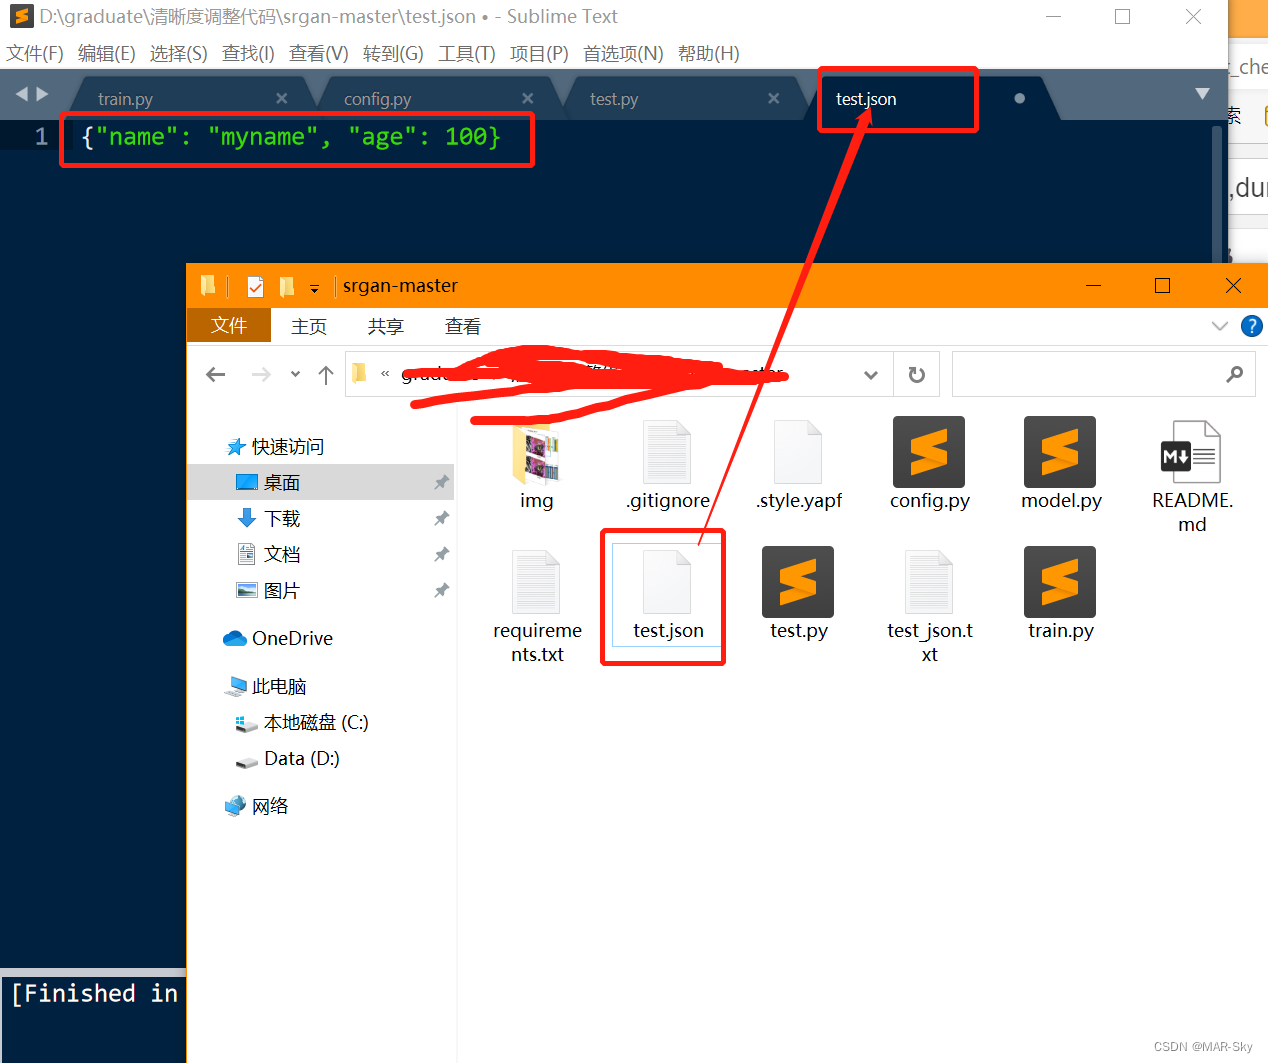Close the test.py tab
This screenshot has height=1063, width=1268.
(x=774, y=98)
